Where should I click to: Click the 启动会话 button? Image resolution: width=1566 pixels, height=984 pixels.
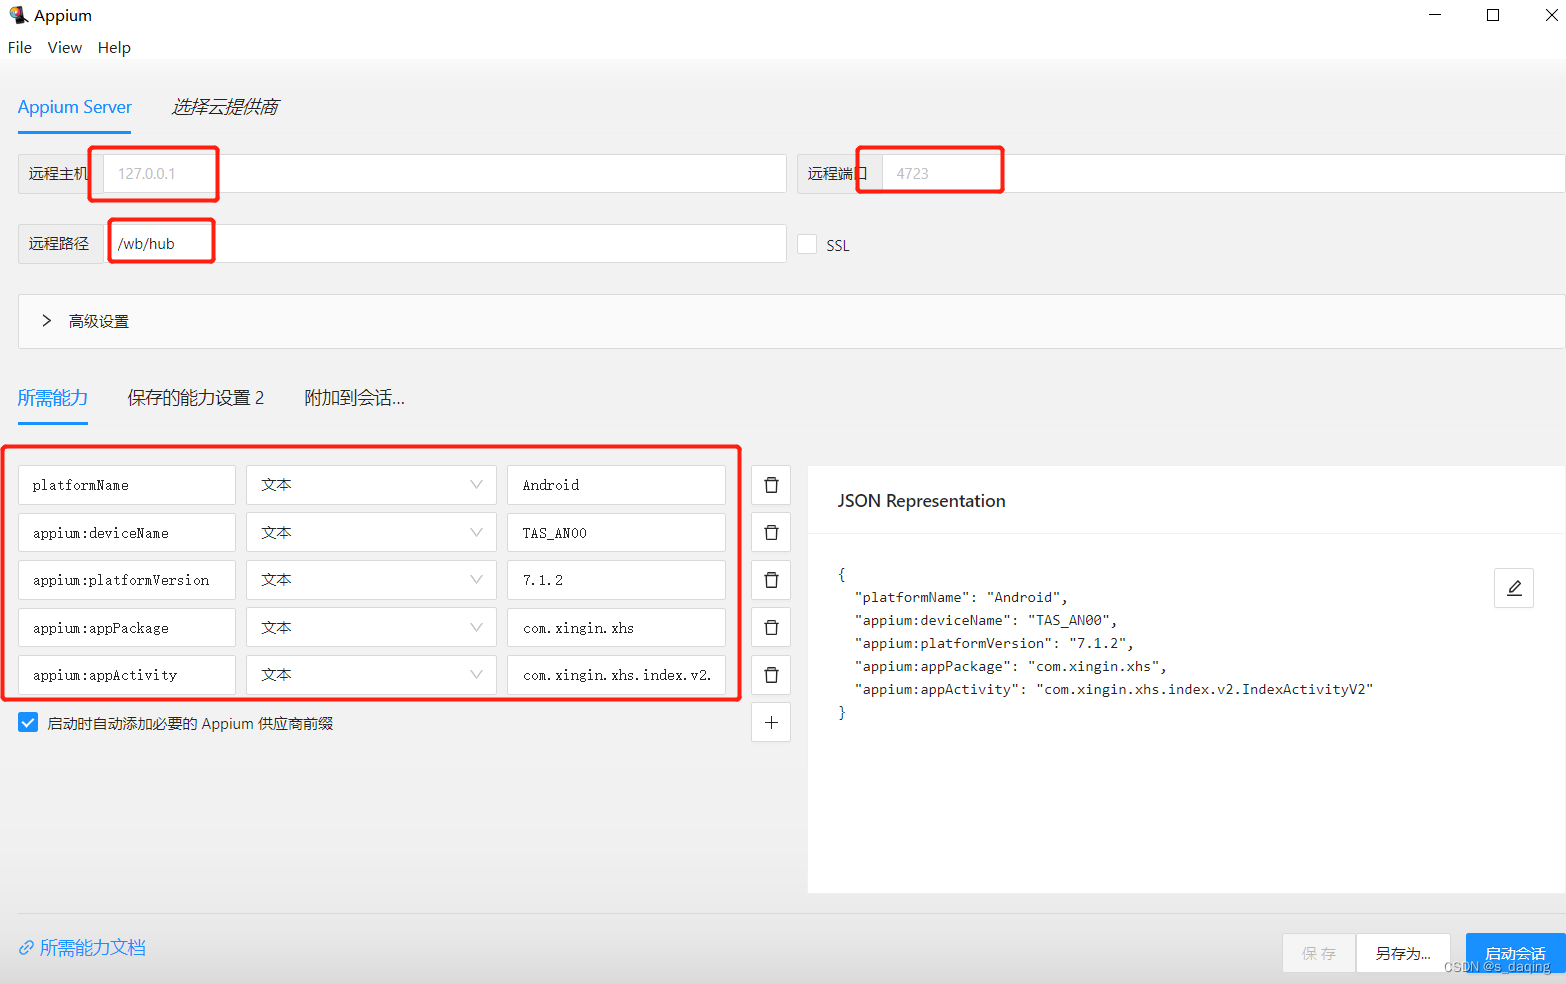(x=1515, y=953)
